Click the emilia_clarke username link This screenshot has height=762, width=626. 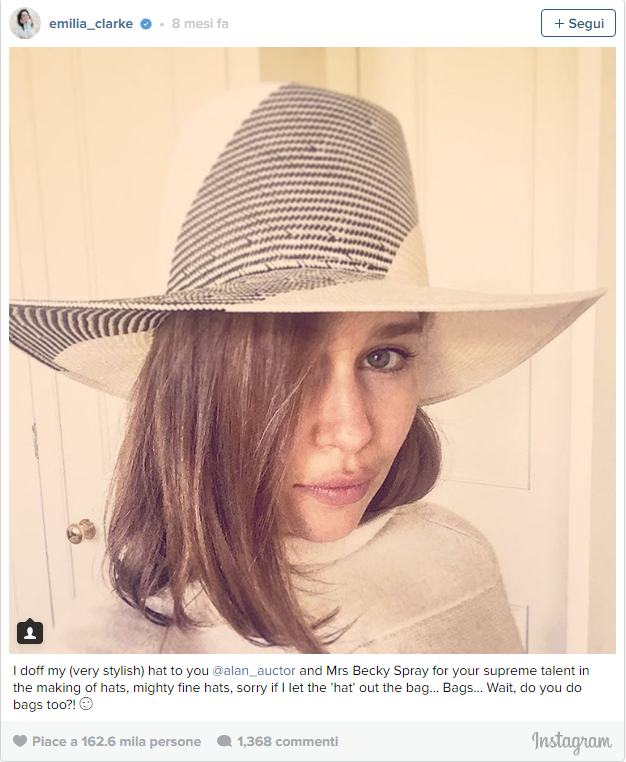91,24
